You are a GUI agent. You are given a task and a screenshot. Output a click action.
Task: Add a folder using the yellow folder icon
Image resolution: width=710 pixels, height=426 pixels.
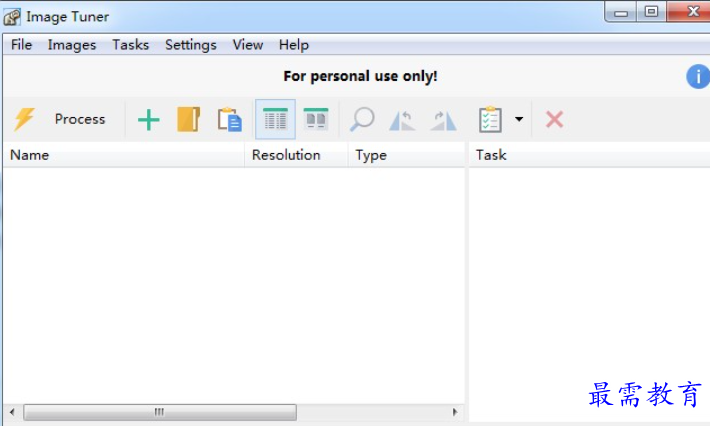click(x=188, y=120)
